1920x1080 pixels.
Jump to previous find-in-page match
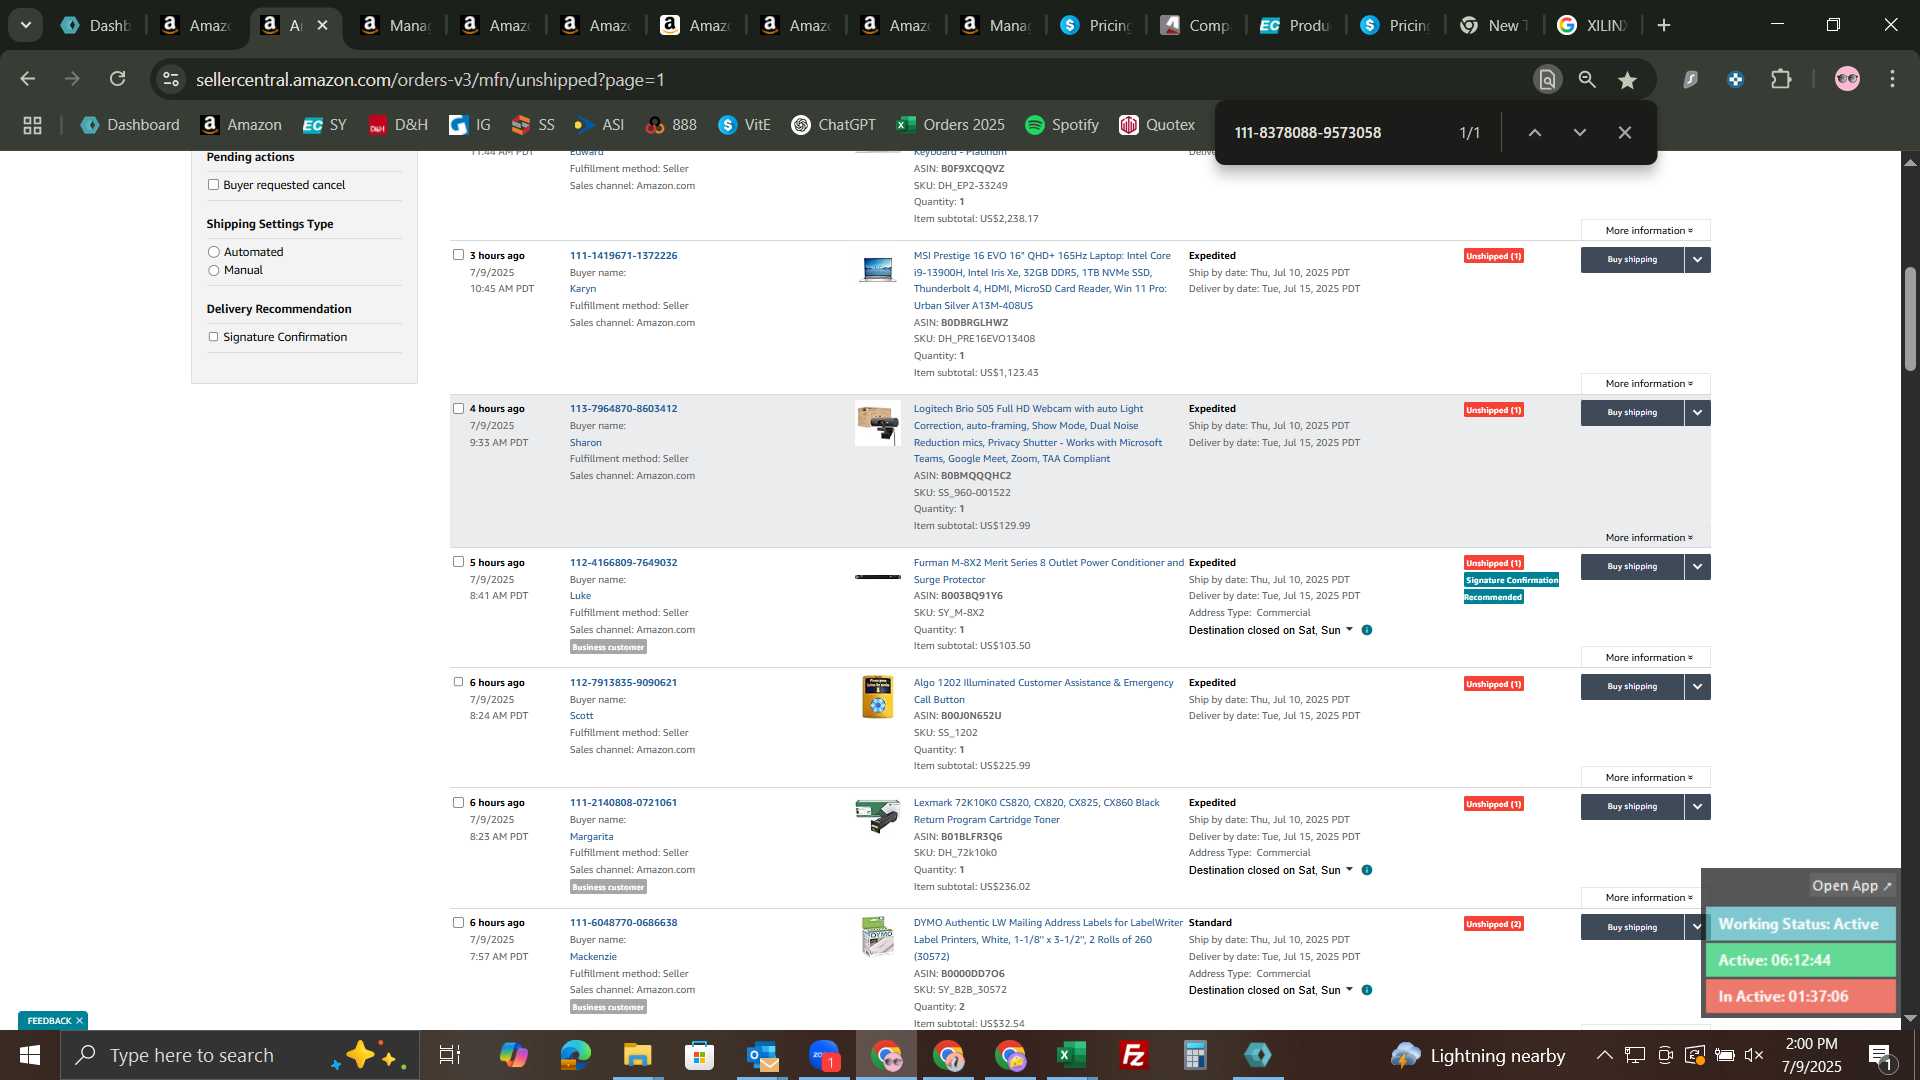(1534, 132)
